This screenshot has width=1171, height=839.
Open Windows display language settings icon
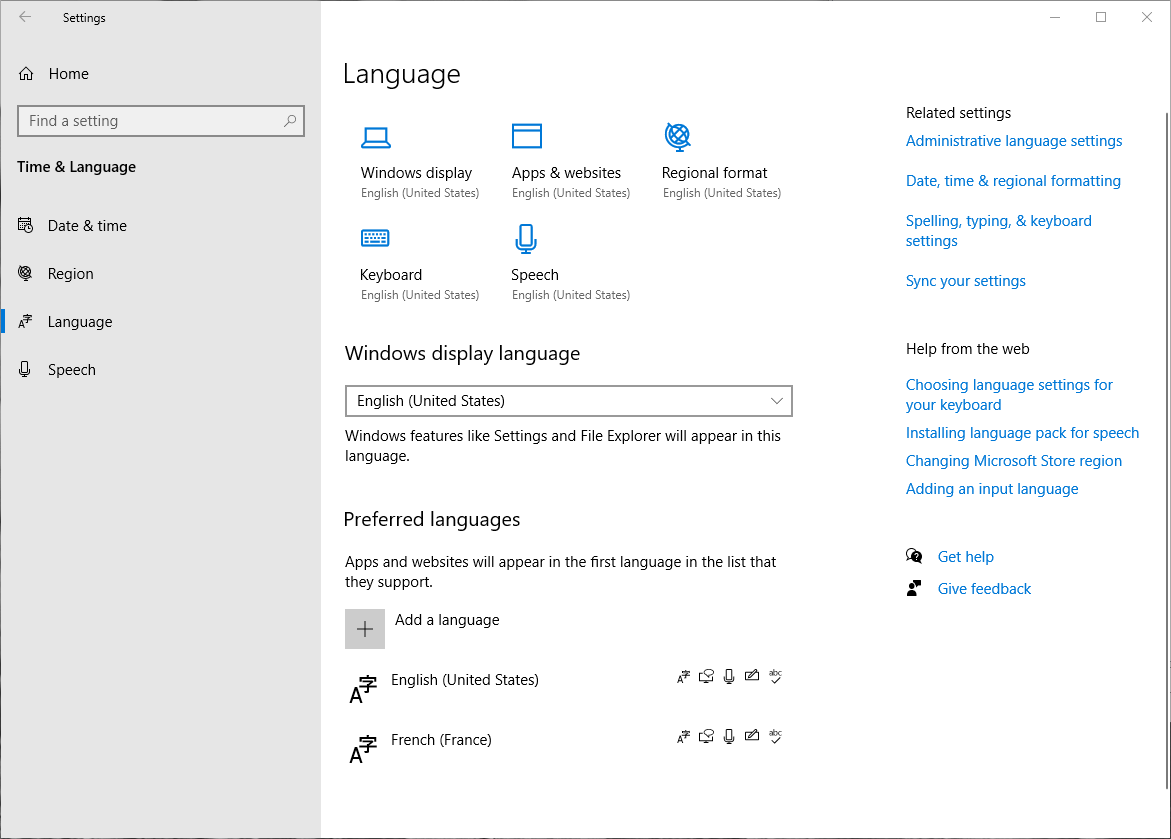[376, 137]
